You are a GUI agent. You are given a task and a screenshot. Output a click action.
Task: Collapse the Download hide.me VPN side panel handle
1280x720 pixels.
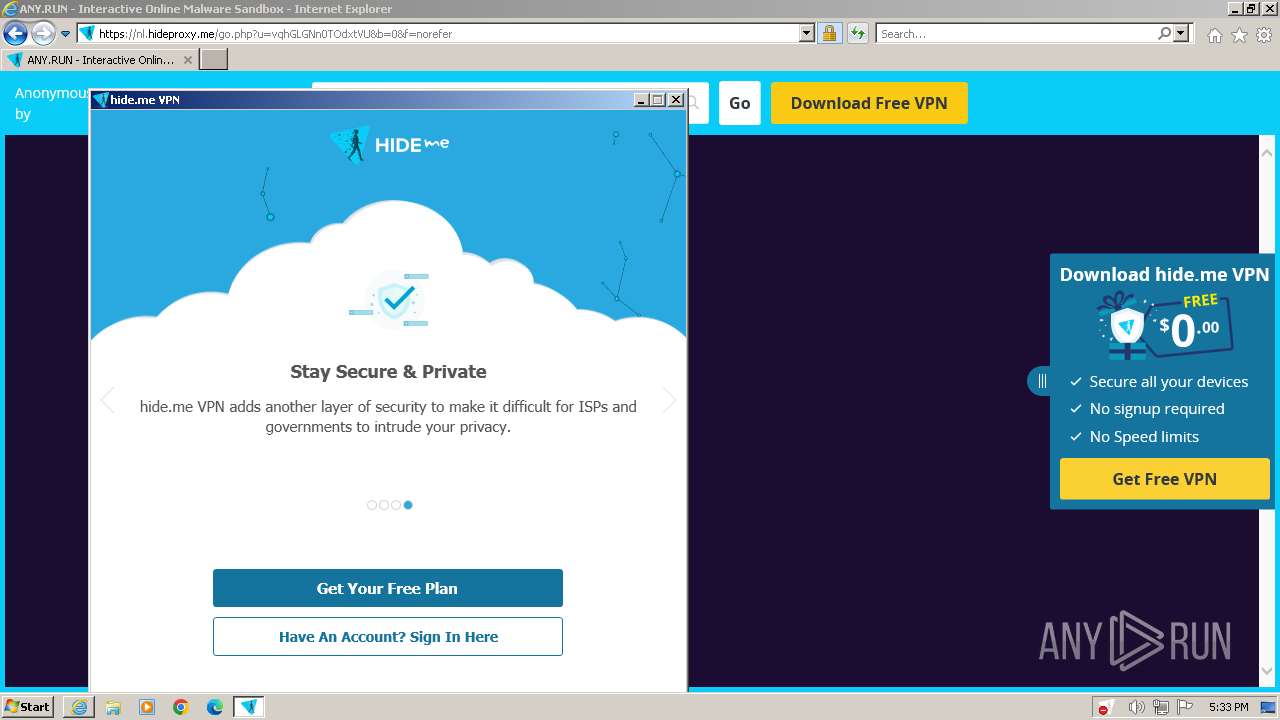[x=1040, y=381]
